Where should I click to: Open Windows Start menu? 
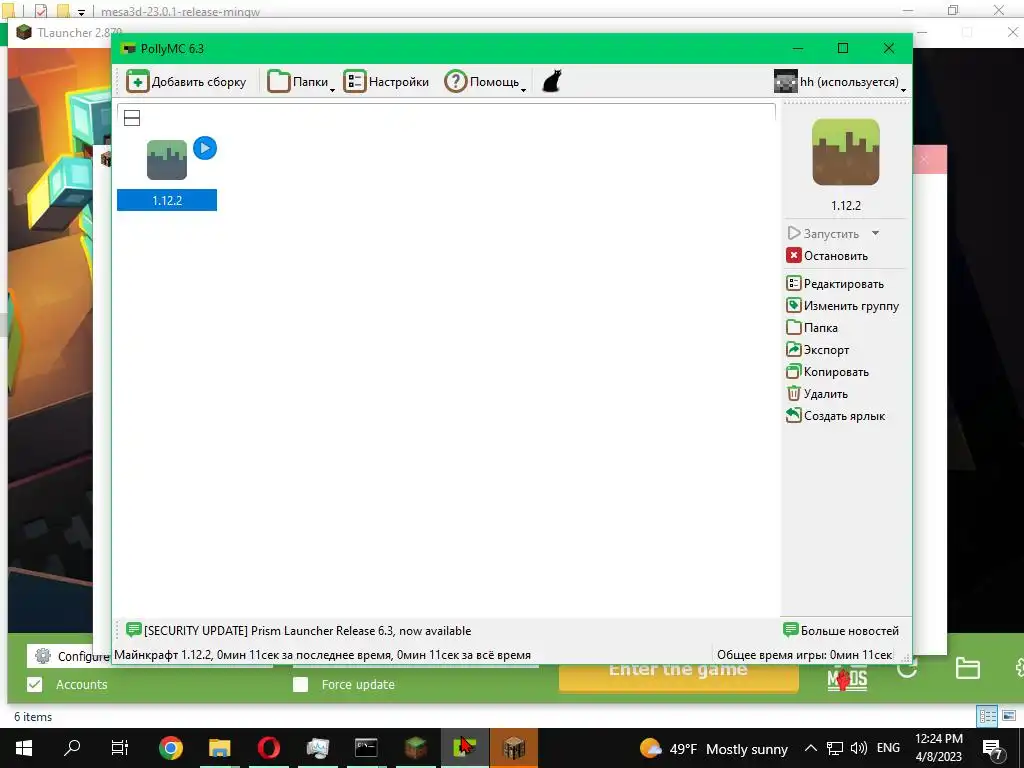[24, 748]
